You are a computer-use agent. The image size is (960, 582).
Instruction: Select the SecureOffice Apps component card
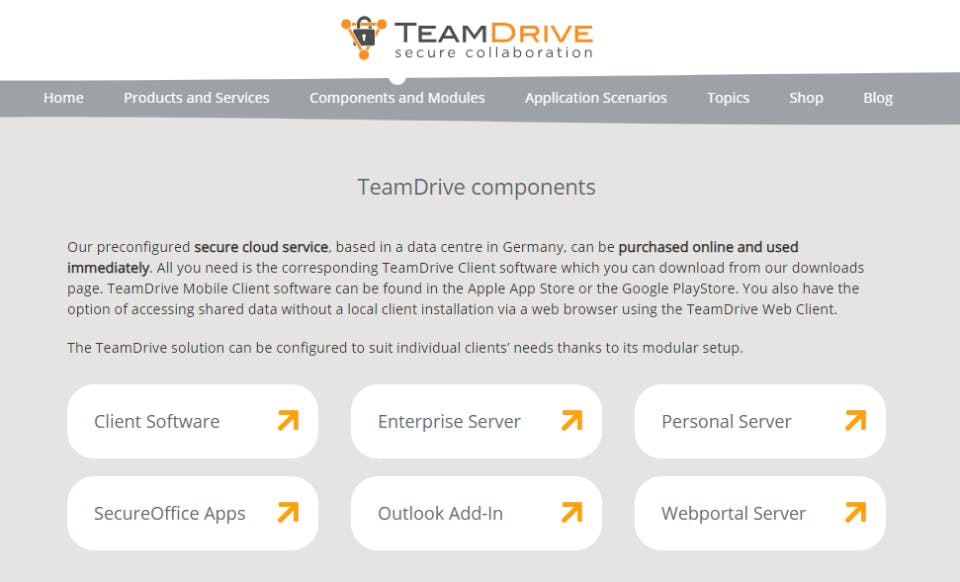point(192,513)
